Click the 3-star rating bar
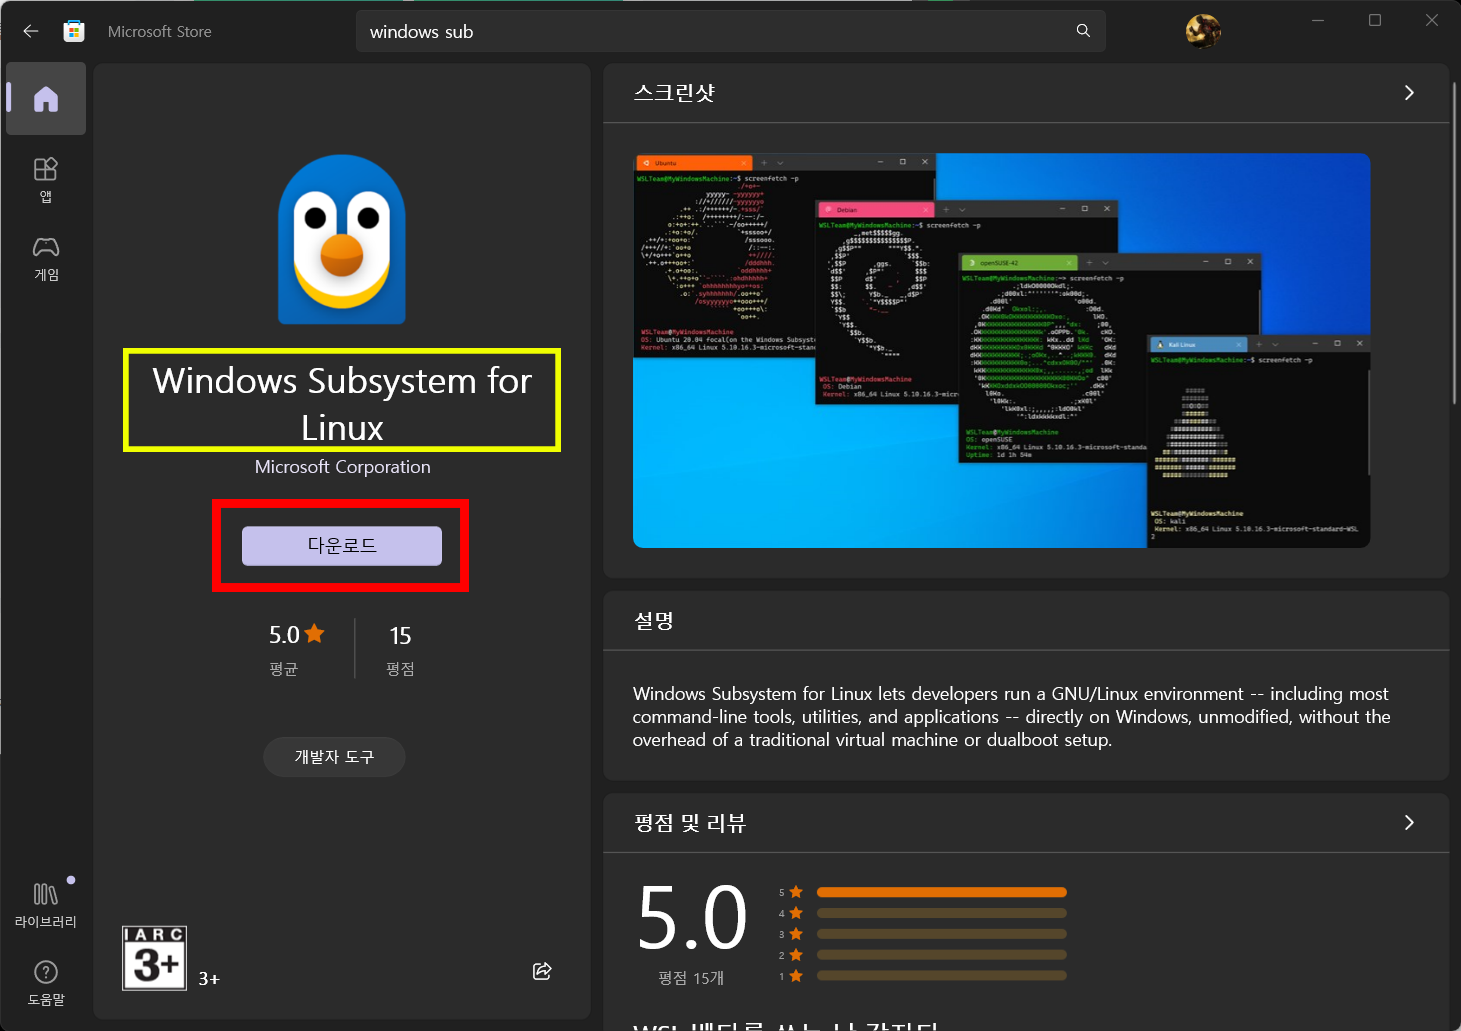Image resolution: width=1461 pixels, height=1031 pixels. coord(941,934)
